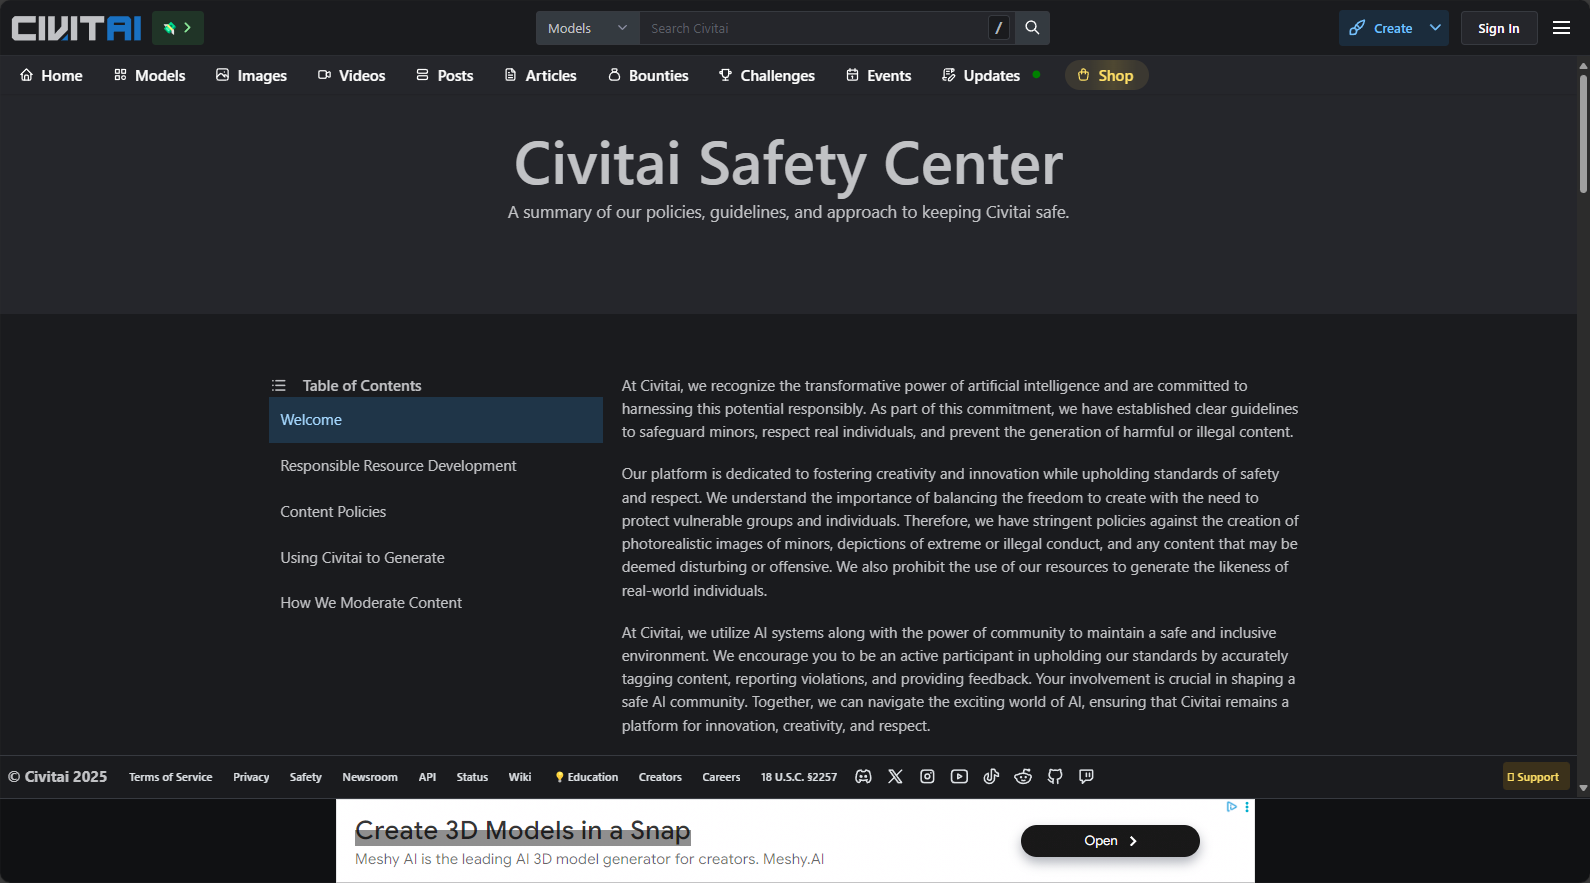Expand the Create button dropdown arrow

[1436, 28]
